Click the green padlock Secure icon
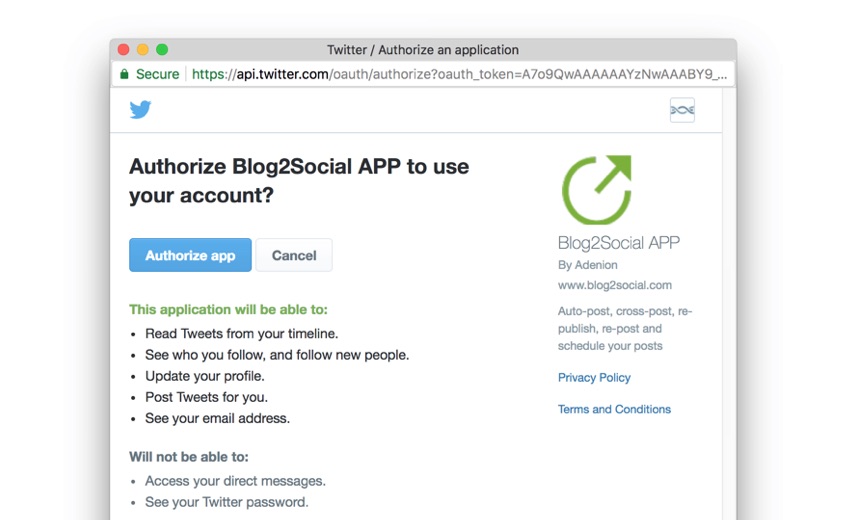The width and height of the screenshot is (850, 520). [125, 74]
